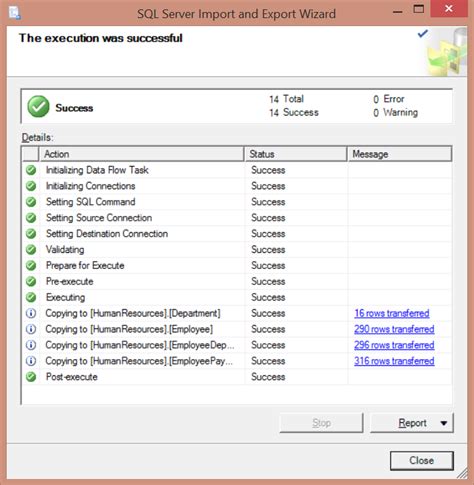Click the 14 Total summary text
Screen dimensions: 474x485
pos(287,99)
